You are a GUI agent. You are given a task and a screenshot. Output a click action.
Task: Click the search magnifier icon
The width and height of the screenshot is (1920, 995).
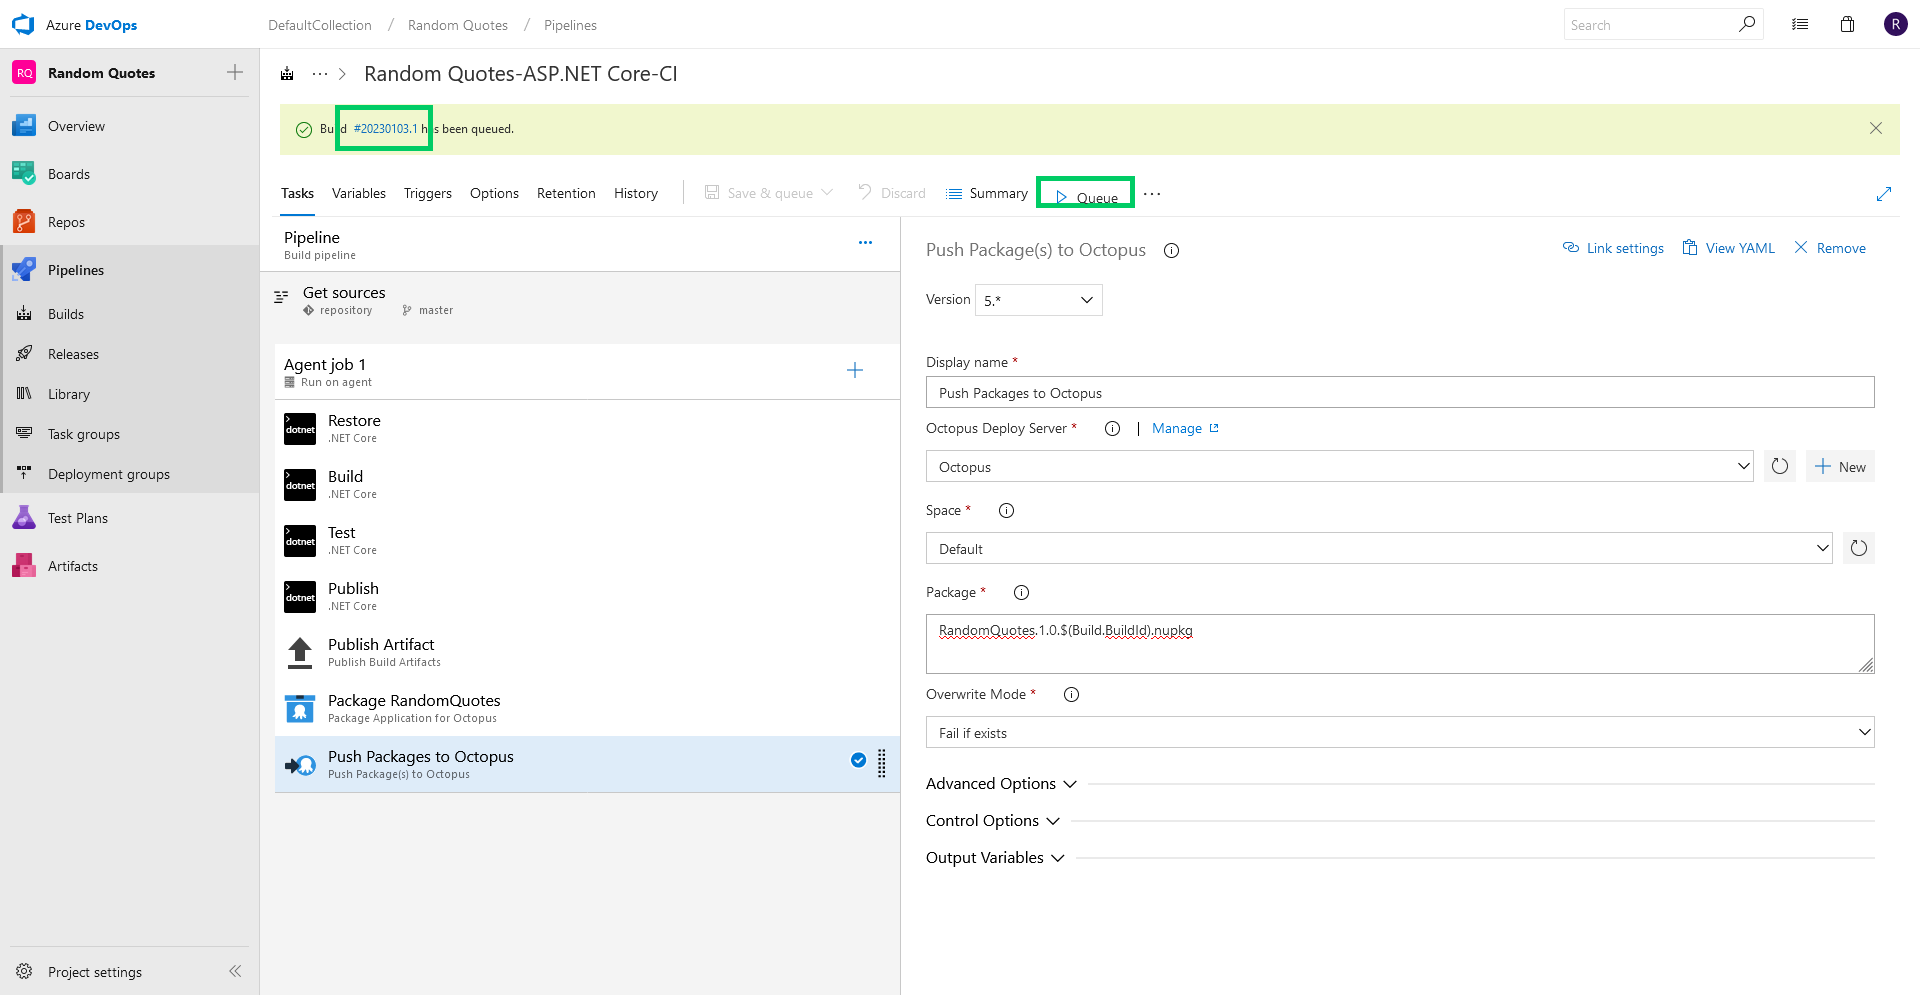coord(1746,24)
